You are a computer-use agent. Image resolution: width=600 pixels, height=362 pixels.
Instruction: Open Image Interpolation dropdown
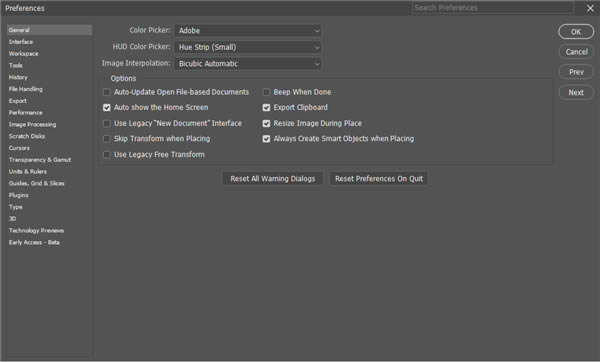coord(247,64)
